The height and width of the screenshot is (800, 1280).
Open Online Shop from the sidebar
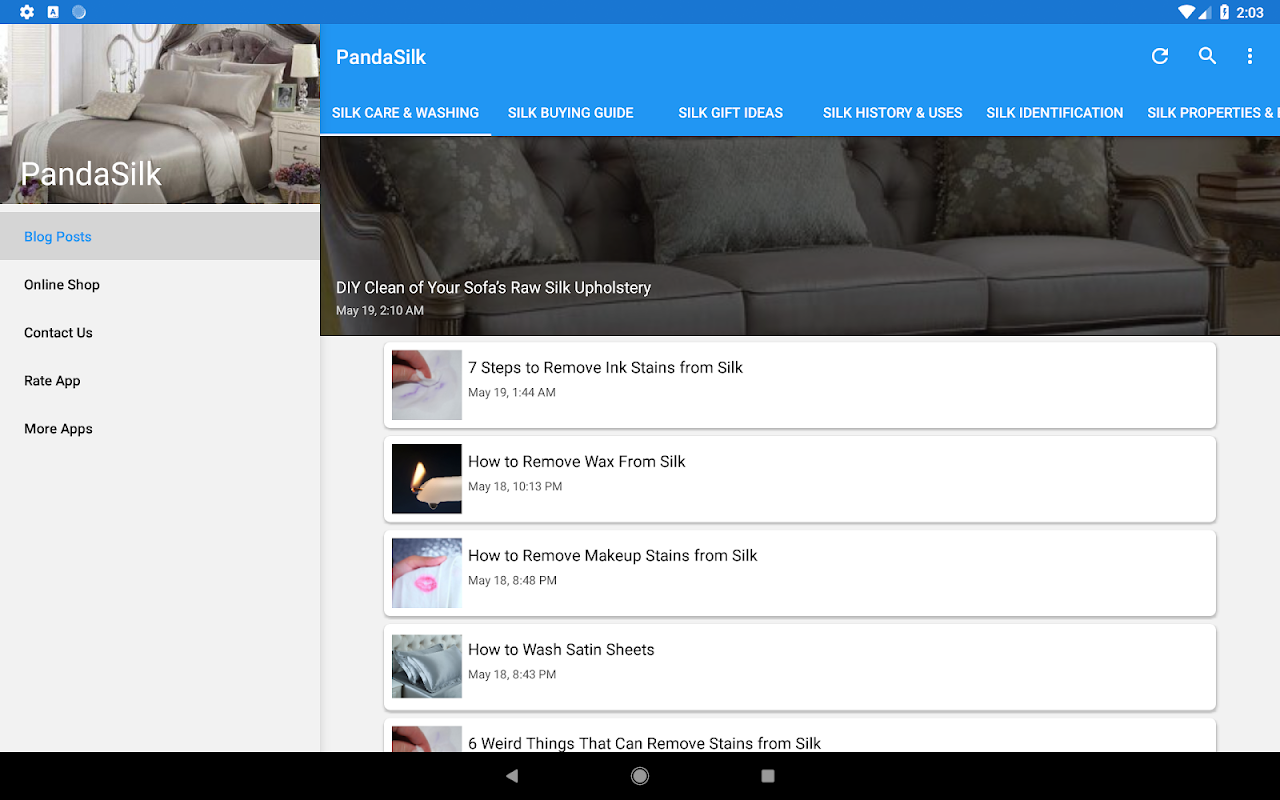click(160, 284)
